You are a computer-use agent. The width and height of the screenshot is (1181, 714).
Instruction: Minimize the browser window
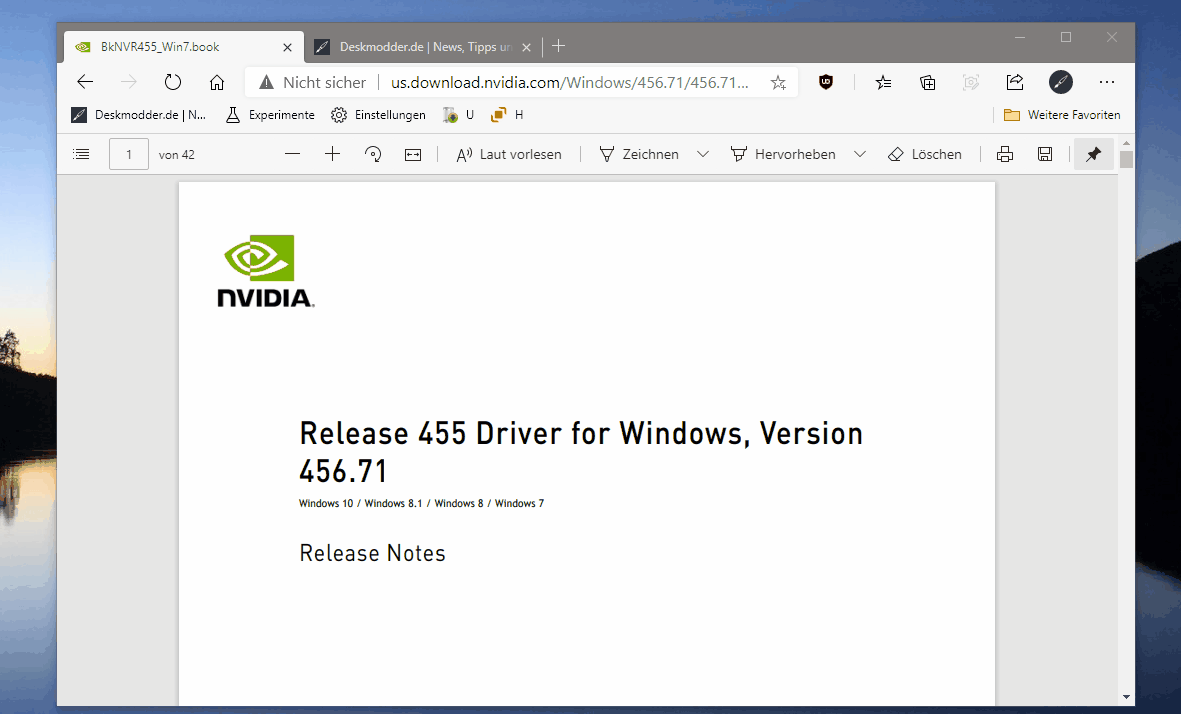pyautogui.click(x=1020, y=37)
